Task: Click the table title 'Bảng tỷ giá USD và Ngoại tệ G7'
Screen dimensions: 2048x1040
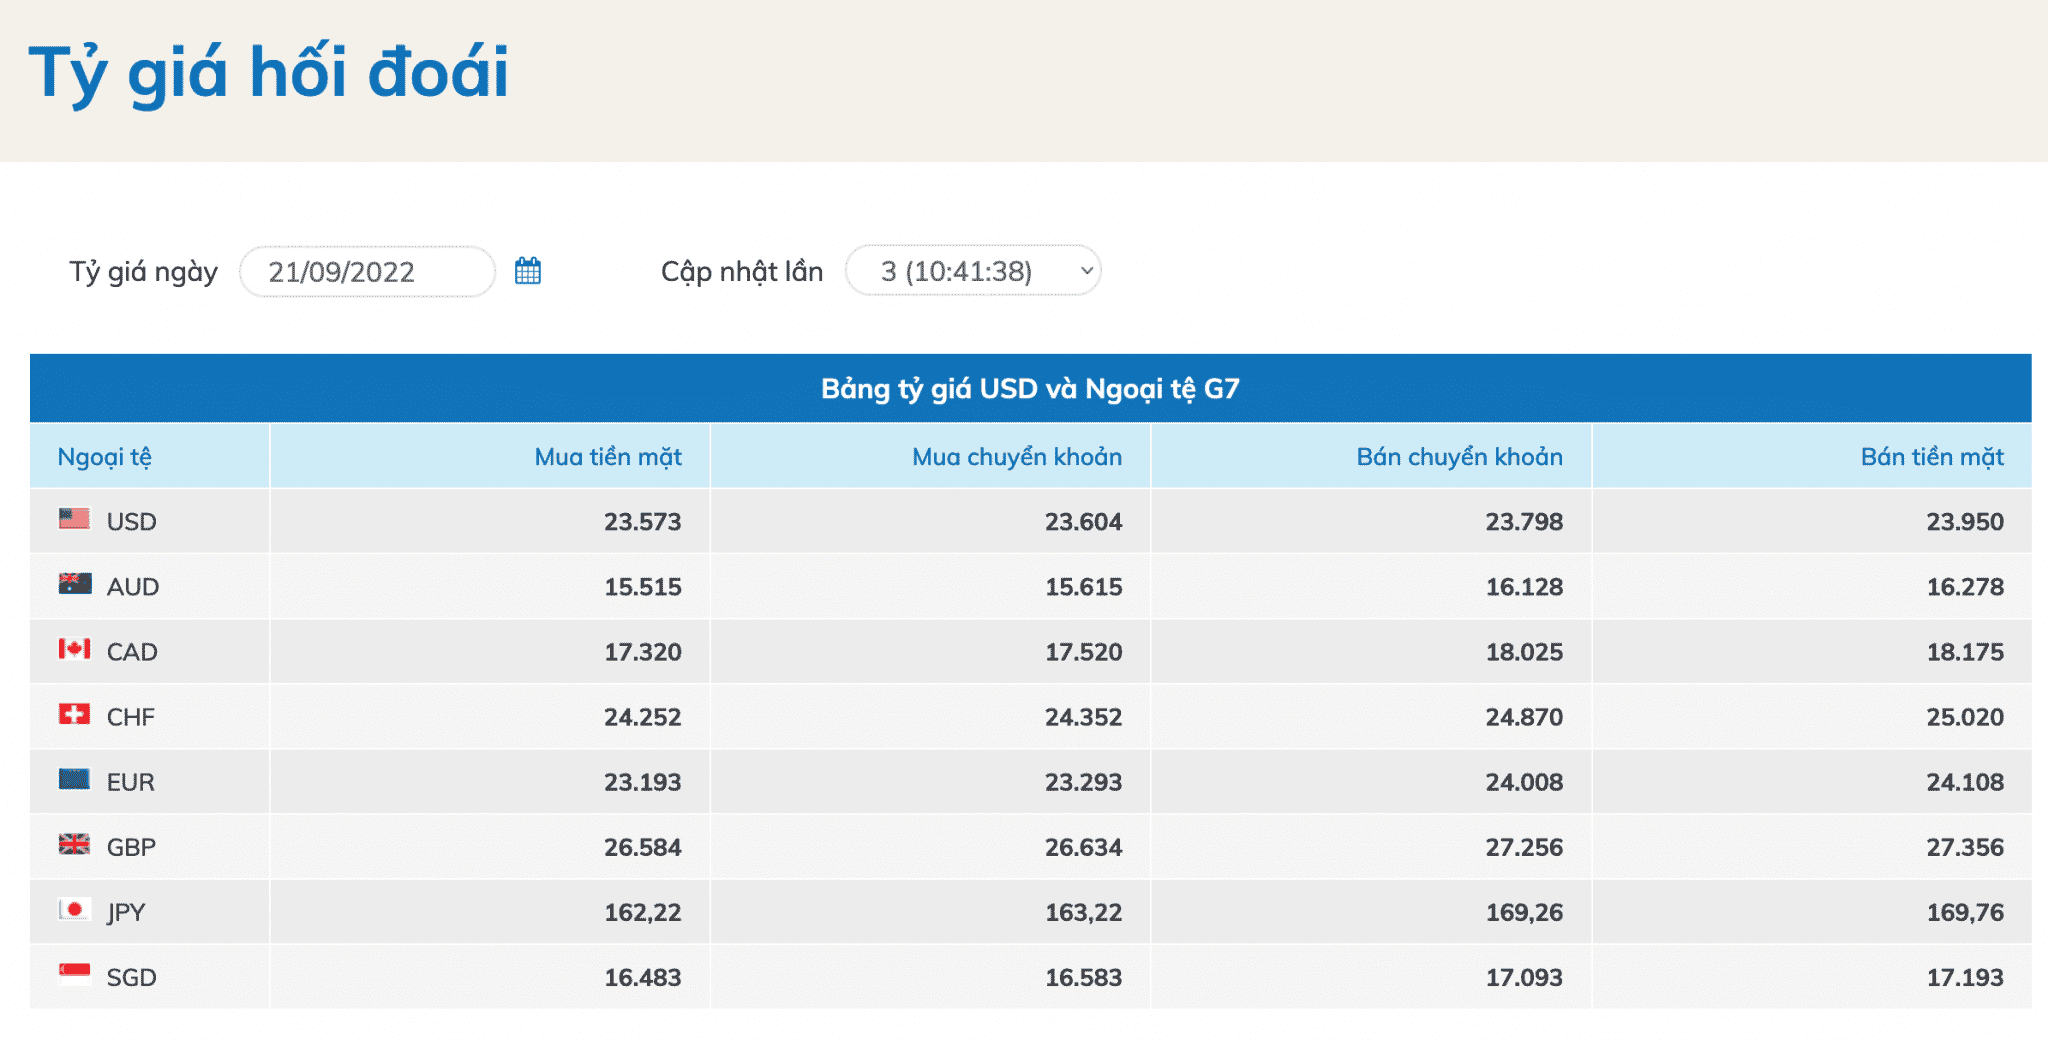Action: point(1030,388)
